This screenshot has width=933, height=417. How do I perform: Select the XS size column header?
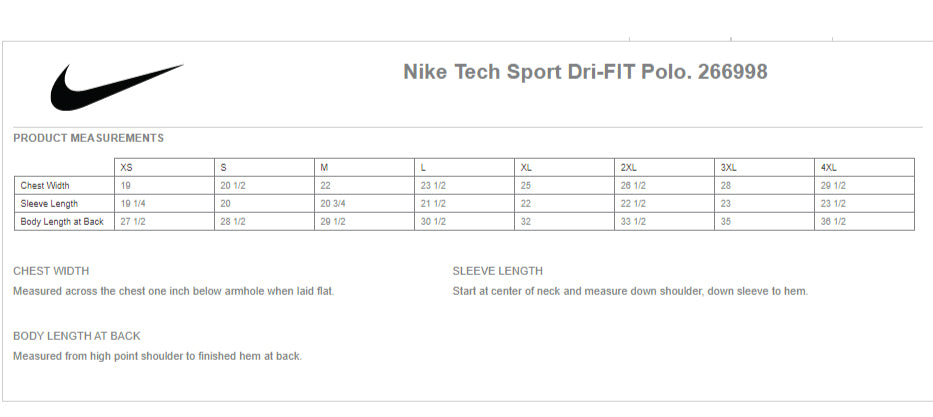coord(126,167)
